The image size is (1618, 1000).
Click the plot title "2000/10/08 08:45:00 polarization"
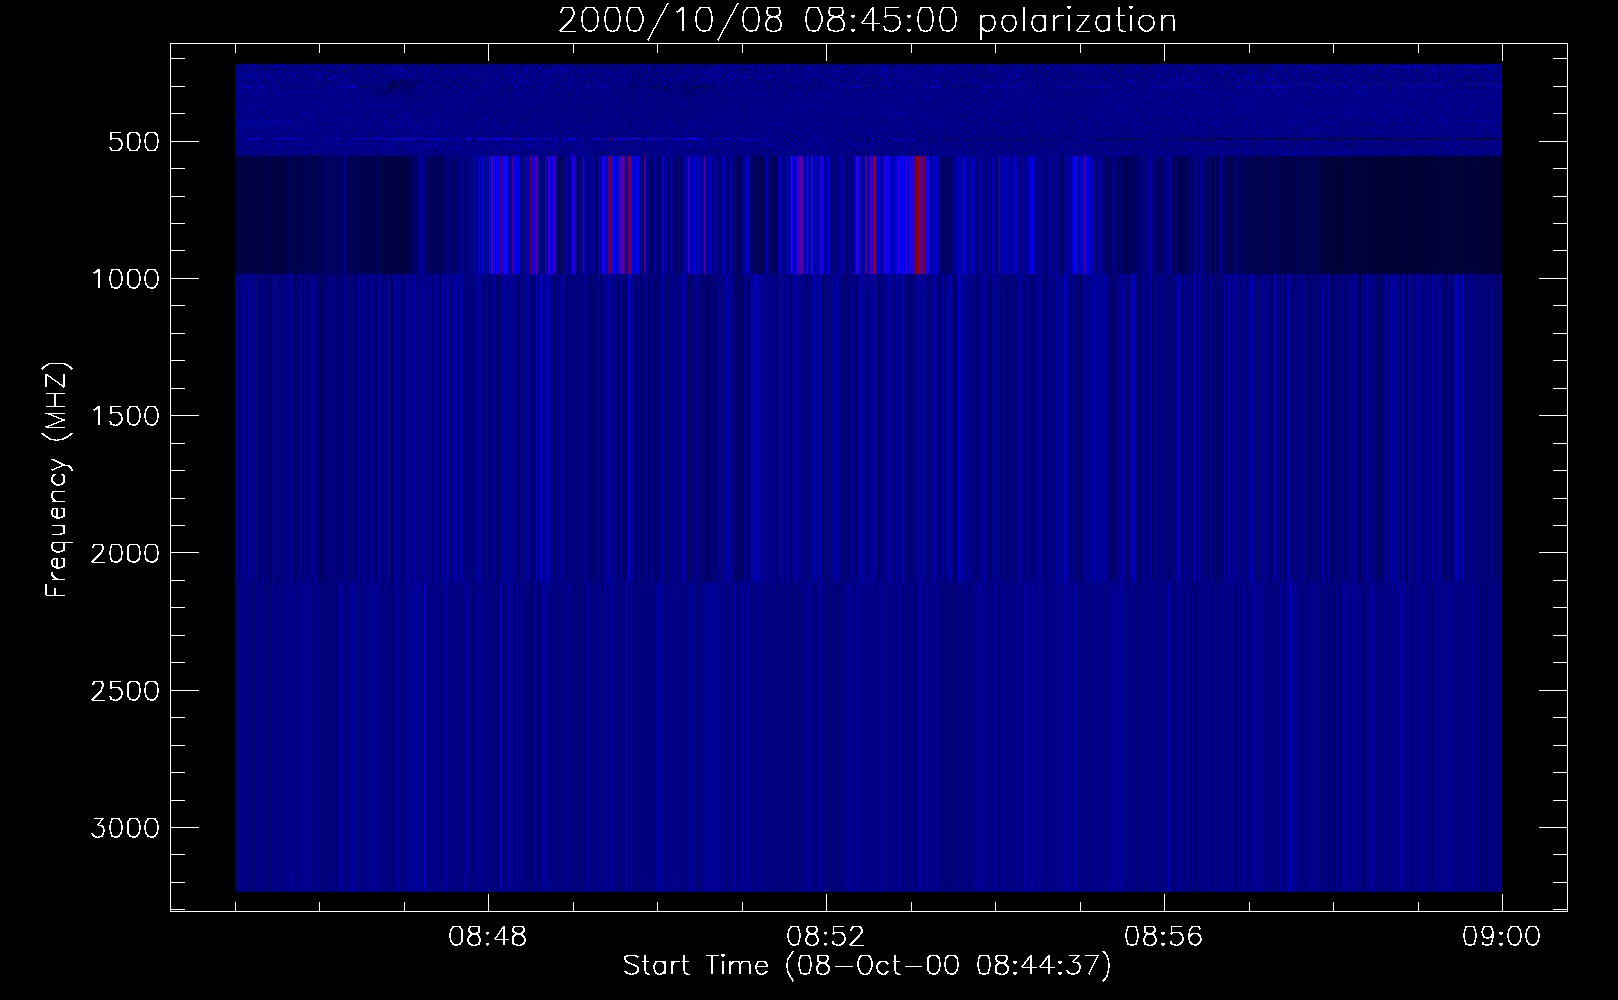[x=867, y=21]
